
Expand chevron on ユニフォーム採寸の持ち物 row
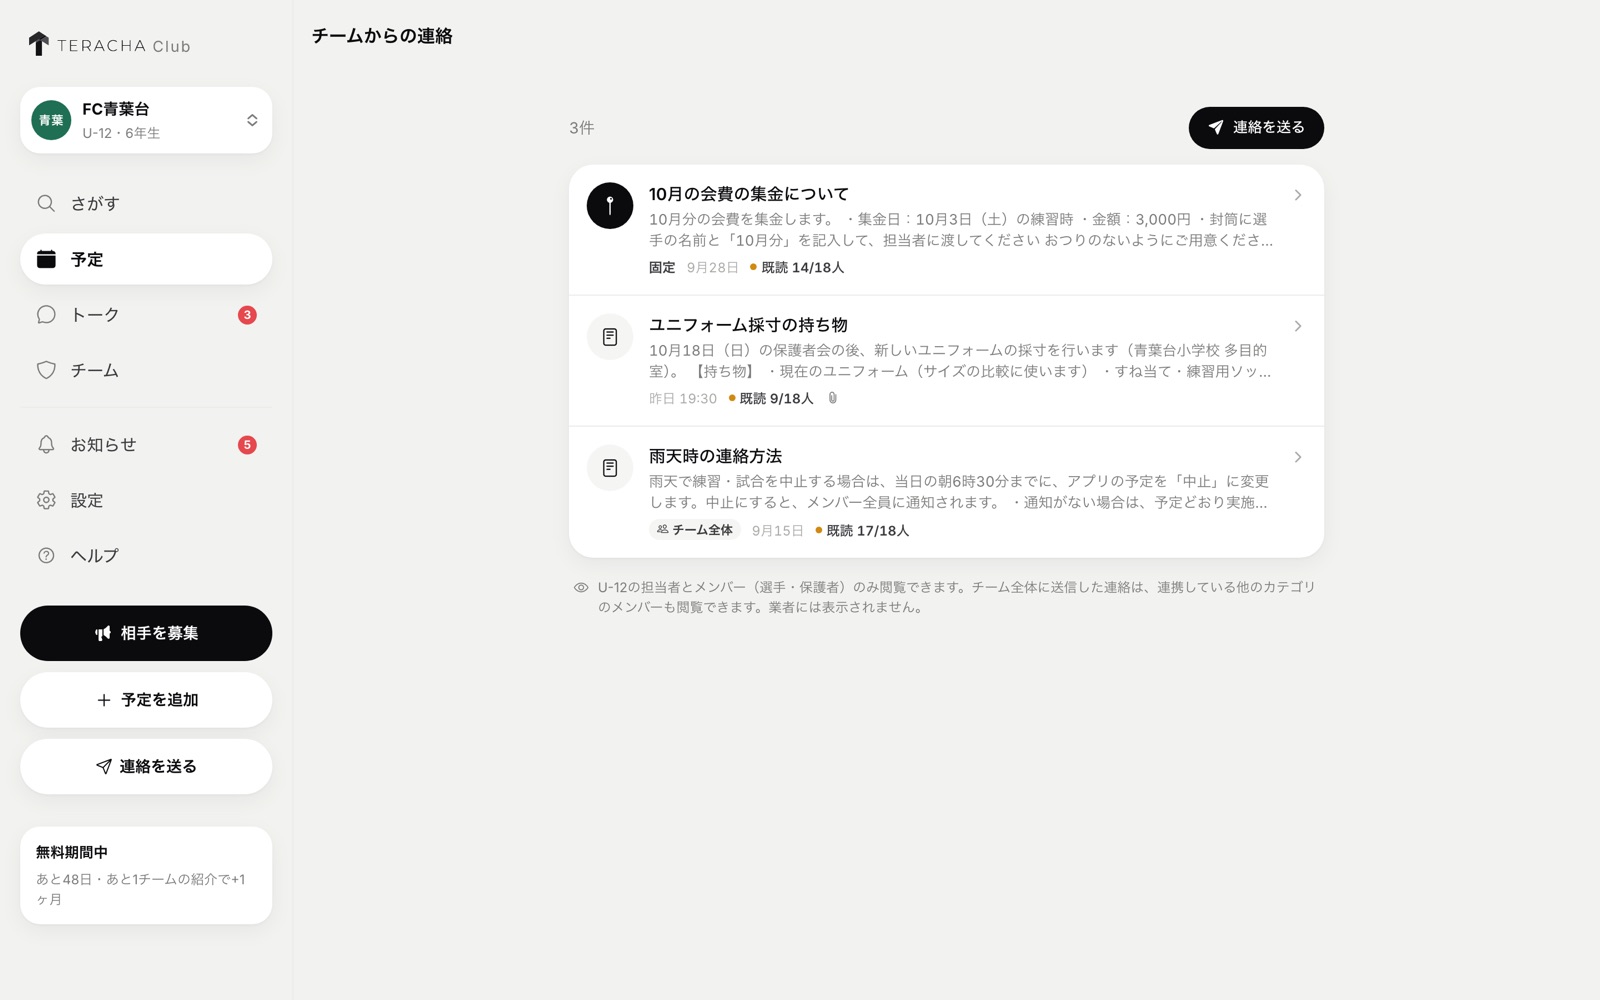pyautogui.click(x=1297, y=326)
